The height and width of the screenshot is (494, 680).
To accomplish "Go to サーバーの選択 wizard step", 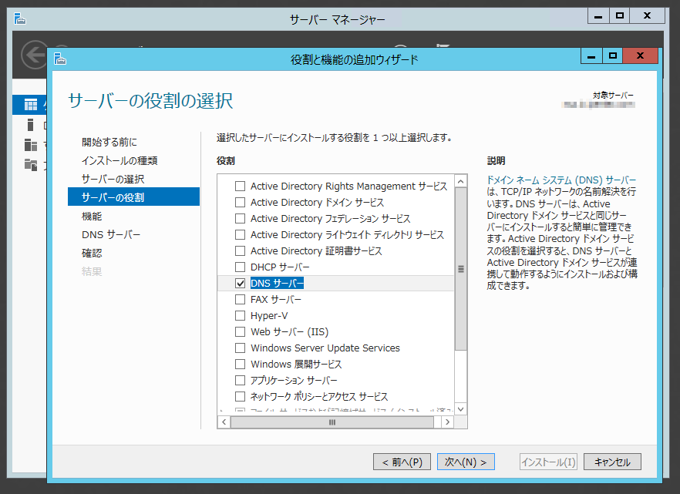I will (x=113, y=179).
